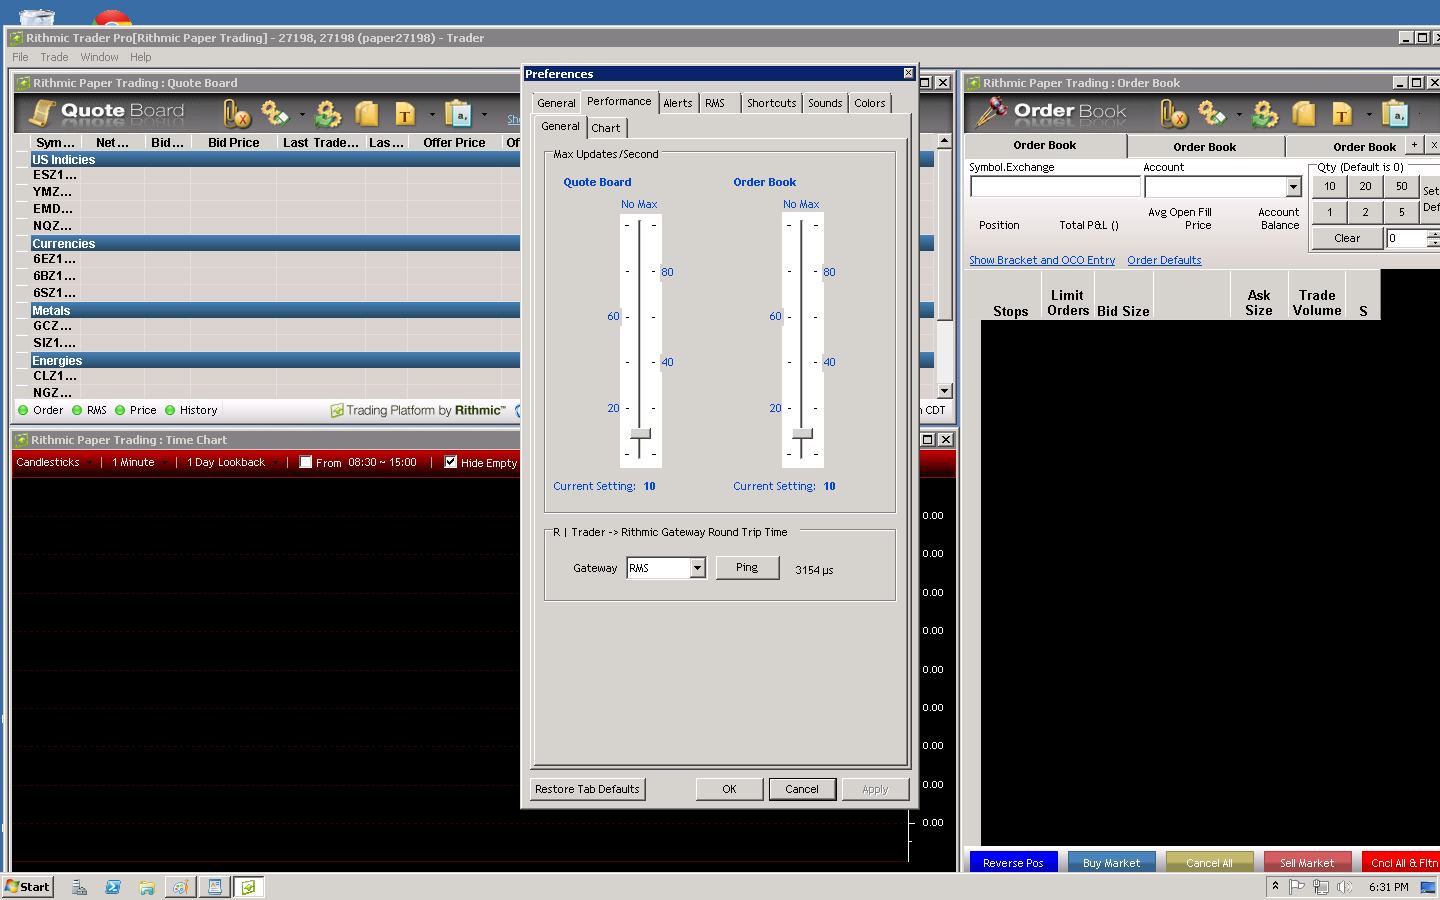Expand the arrow beside Quote Board T icon
The image size is (1440, 900).
432,115
